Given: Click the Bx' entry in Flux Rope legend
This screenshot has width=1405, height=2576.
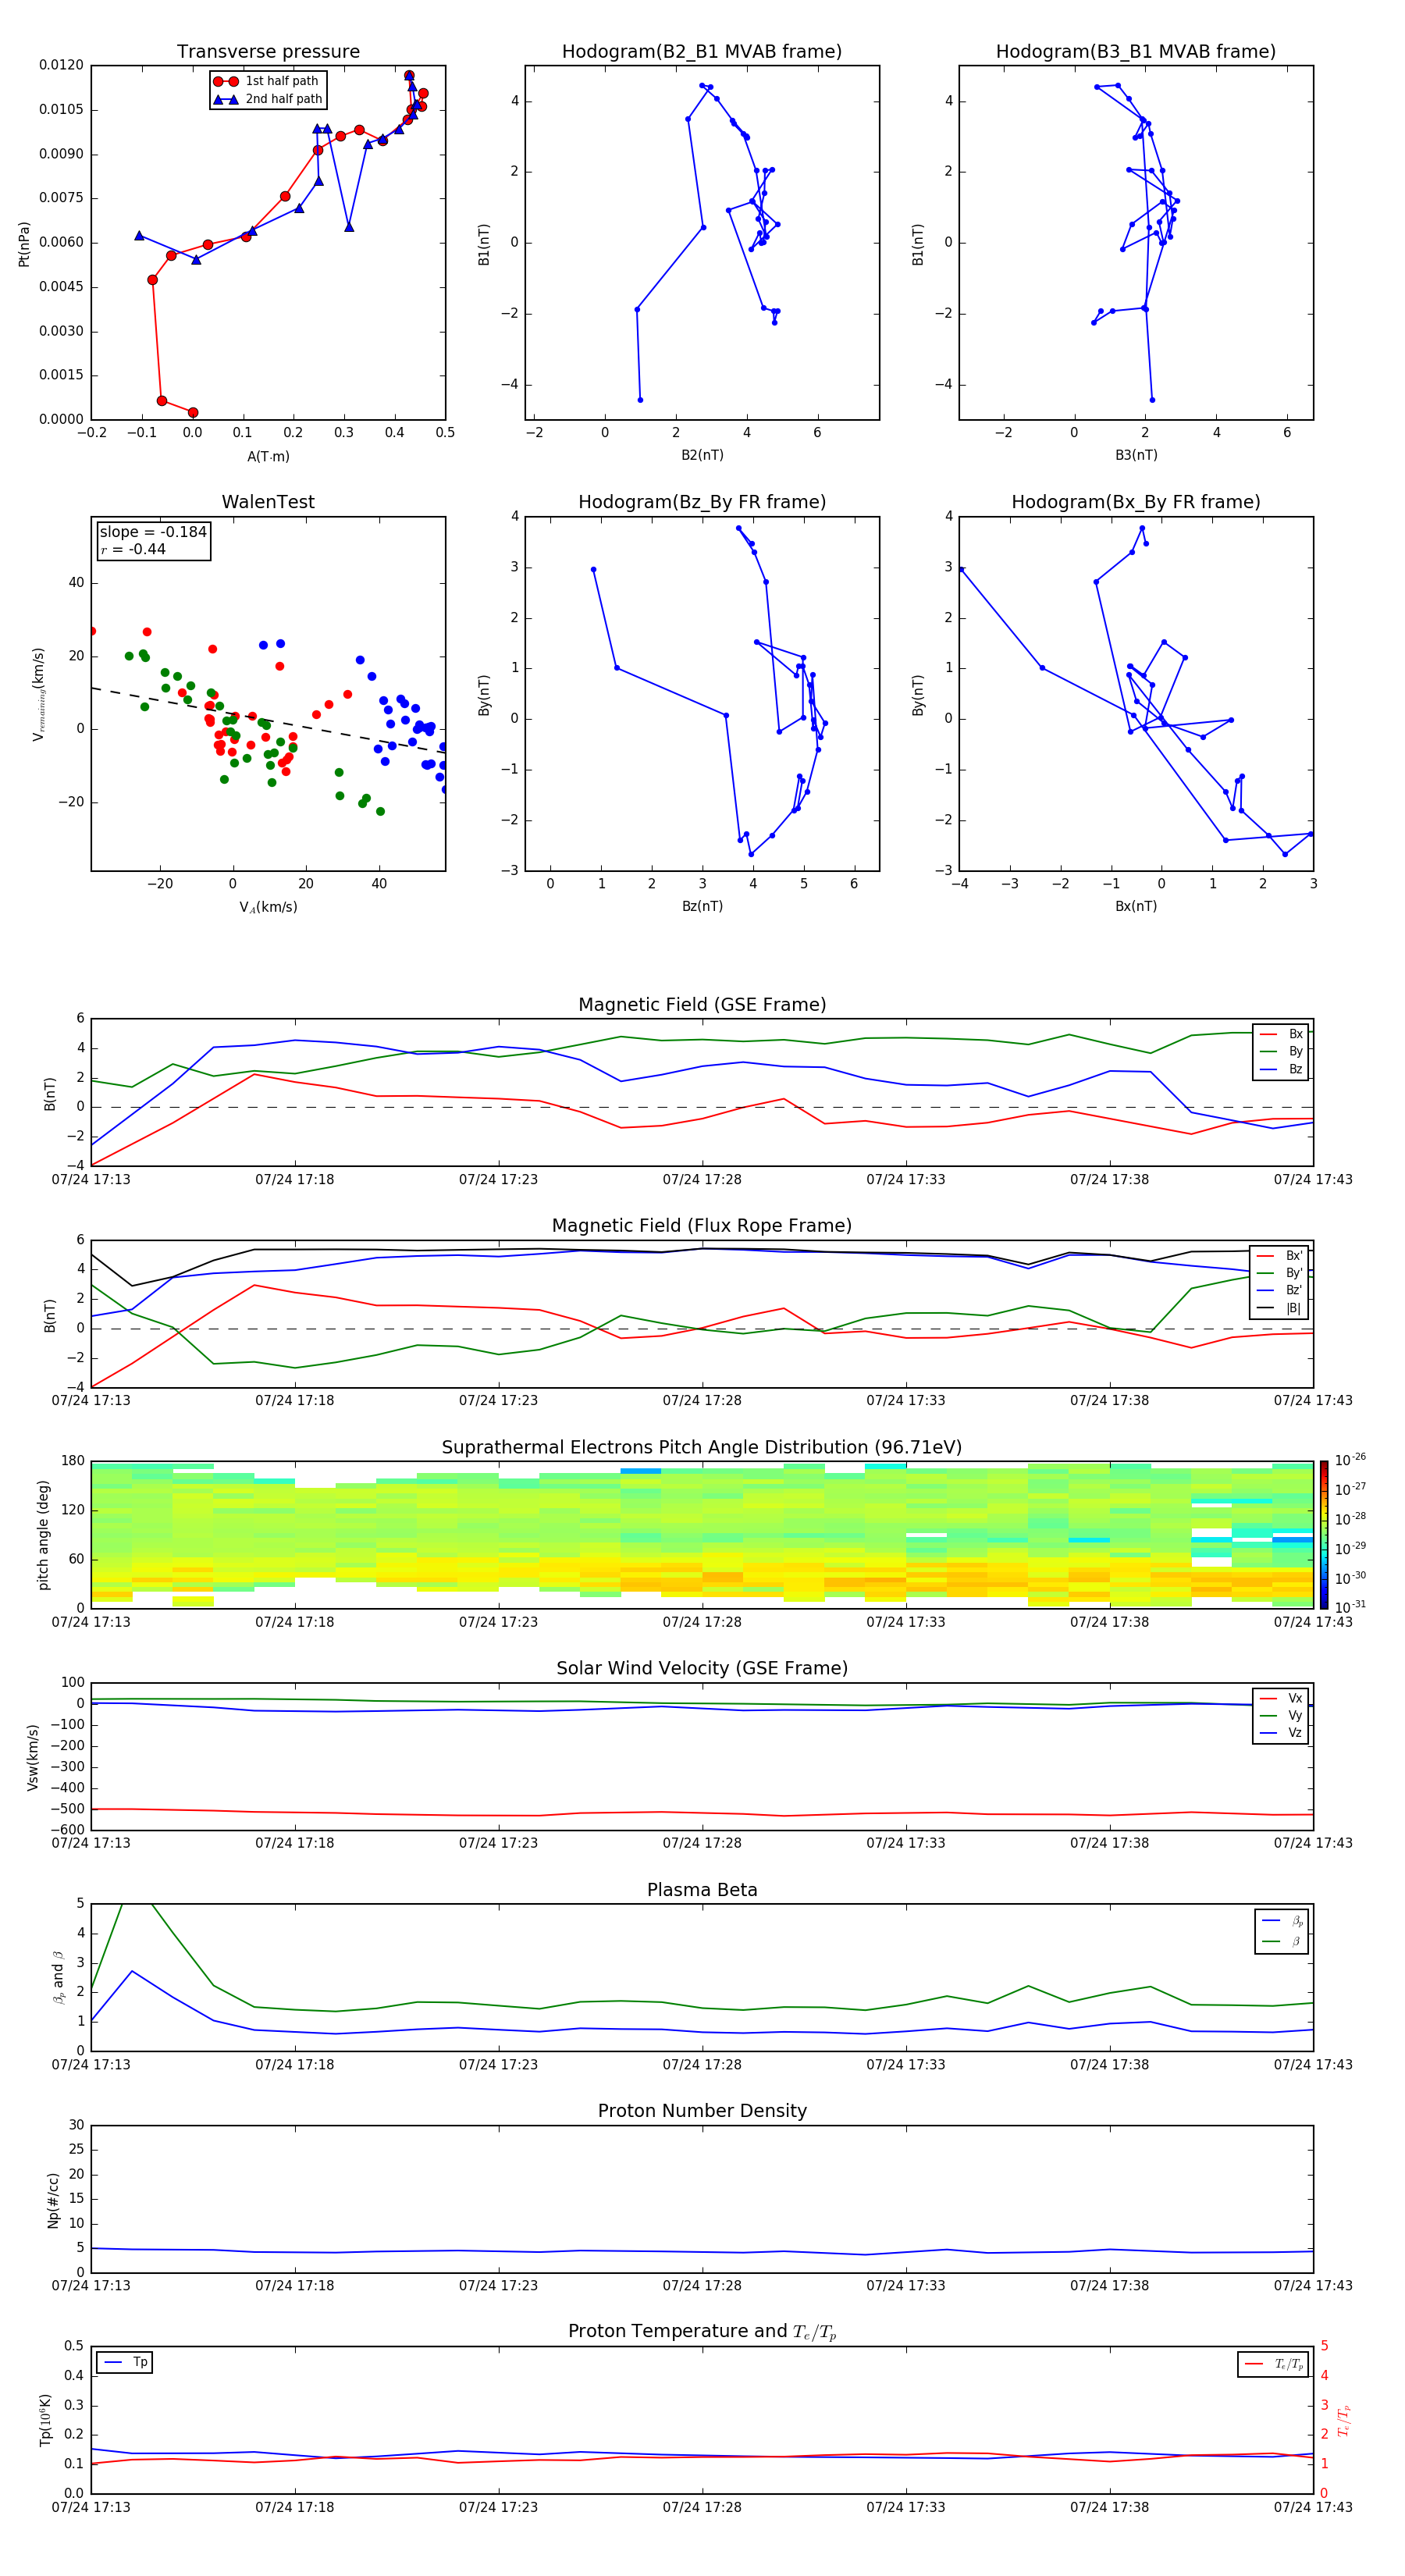Looking at the screenshot, I should [1279, 1256].
